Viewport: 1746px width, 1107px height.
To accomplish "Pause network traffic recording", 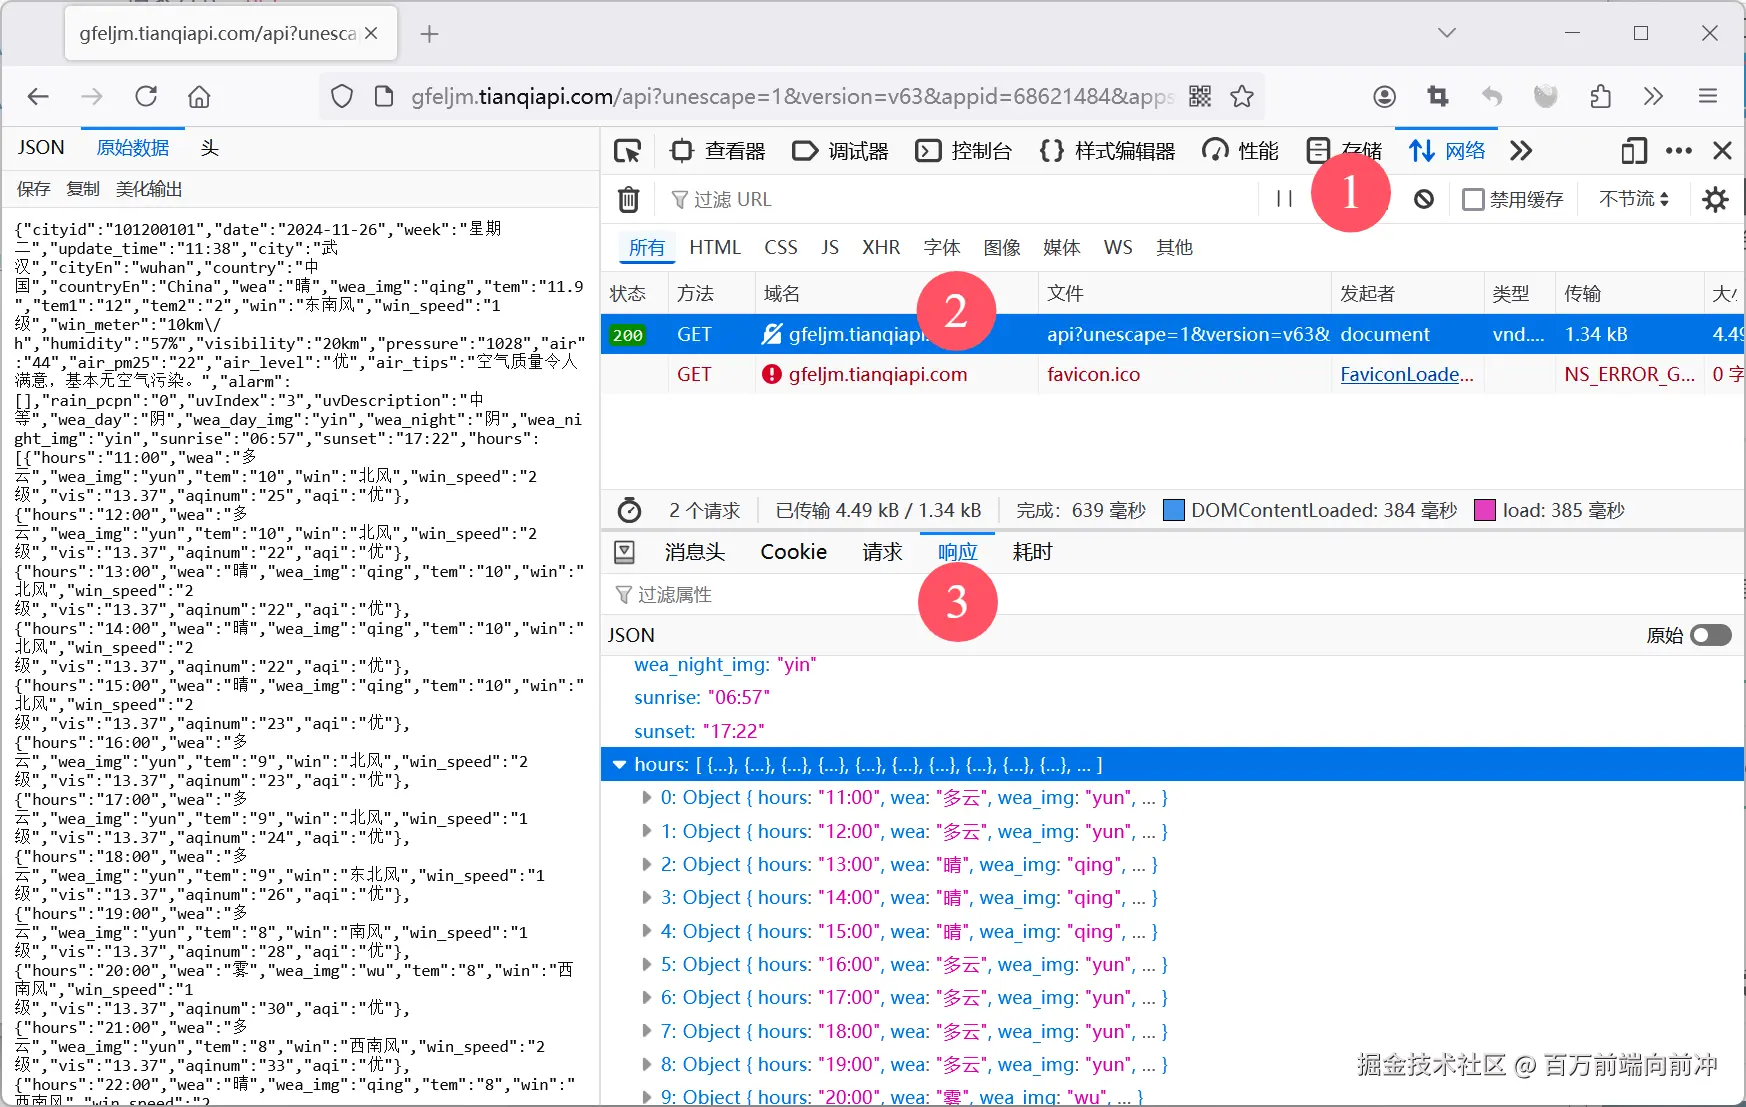I will coord(1284,199).
